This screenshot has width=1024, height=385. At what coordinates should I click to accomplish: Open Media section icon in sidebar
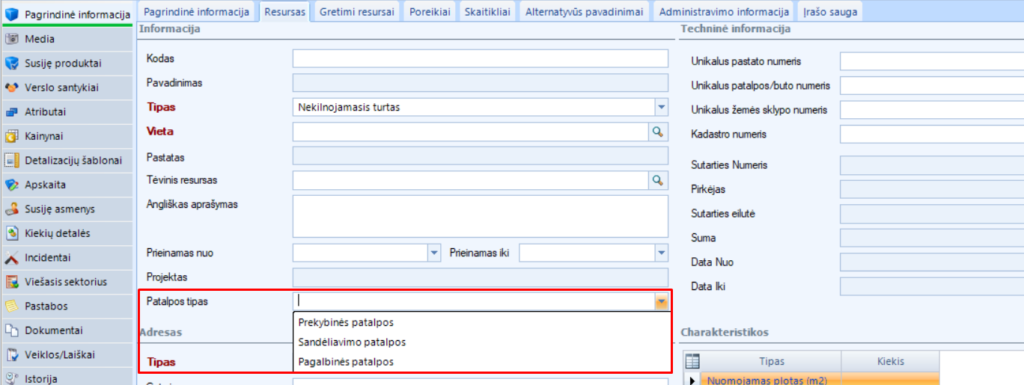point(11,39)
